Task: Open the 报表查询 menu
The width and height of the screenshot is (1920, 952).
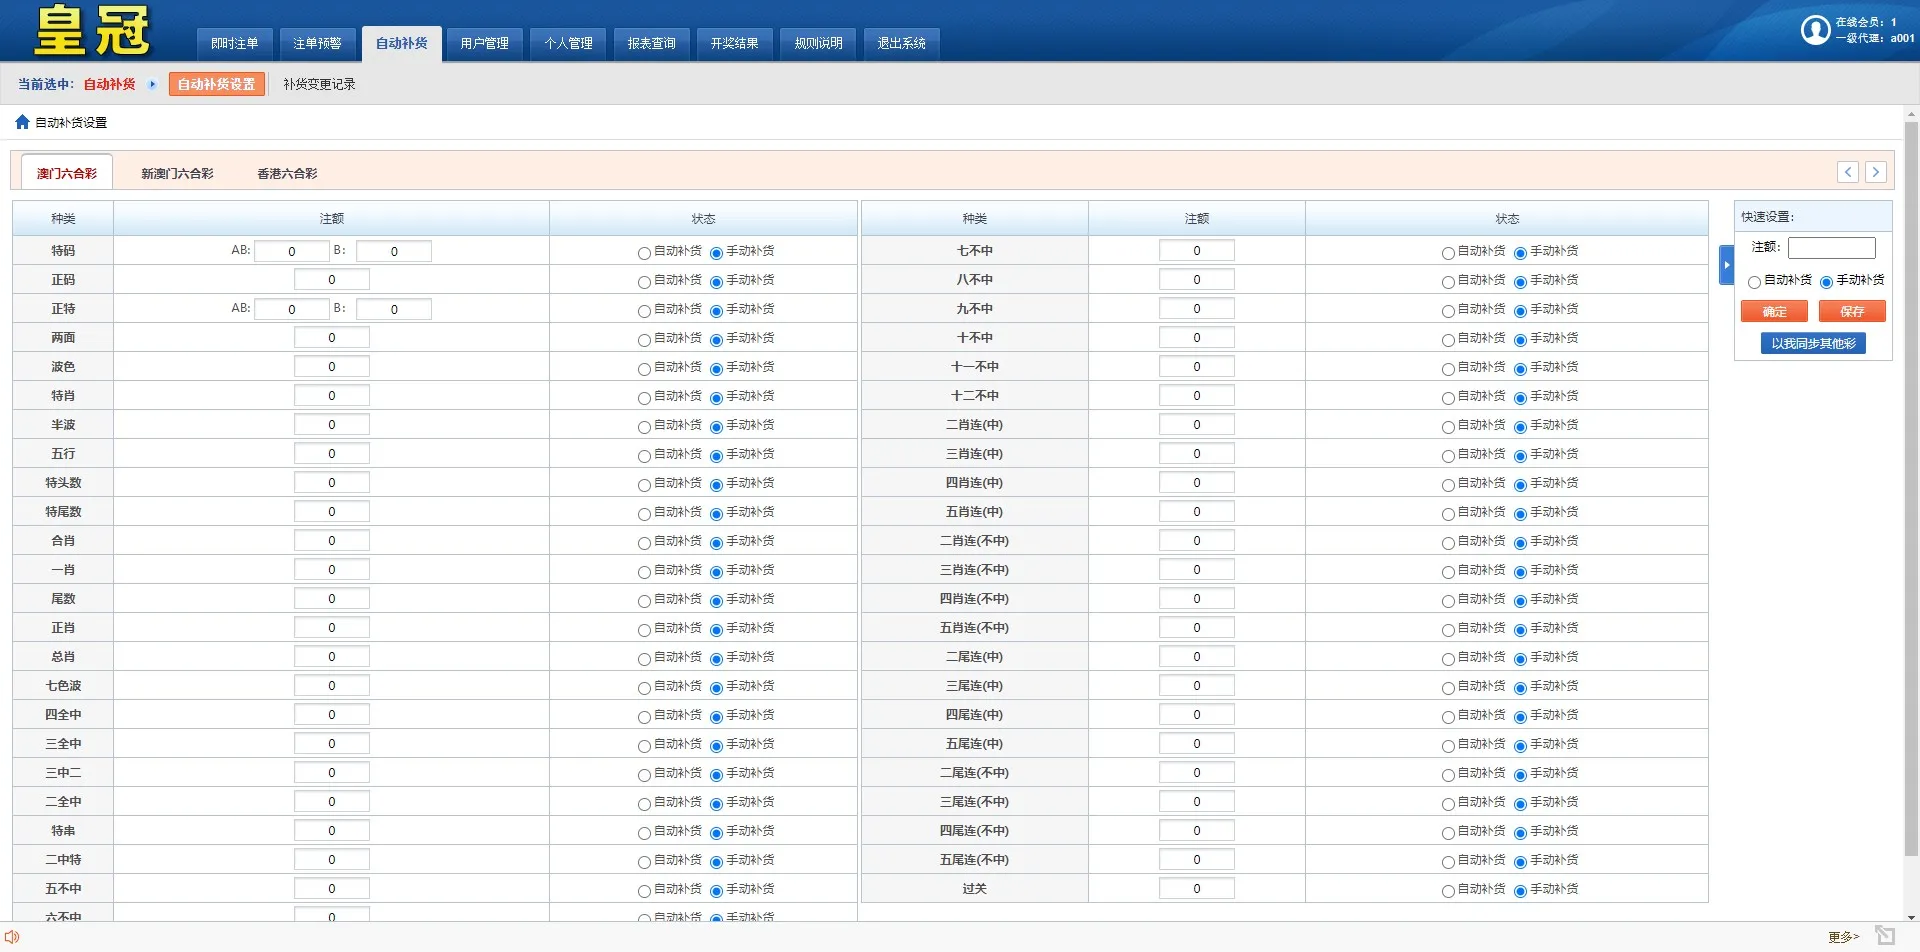Action: pyautogui.click(x=651, y=43)
